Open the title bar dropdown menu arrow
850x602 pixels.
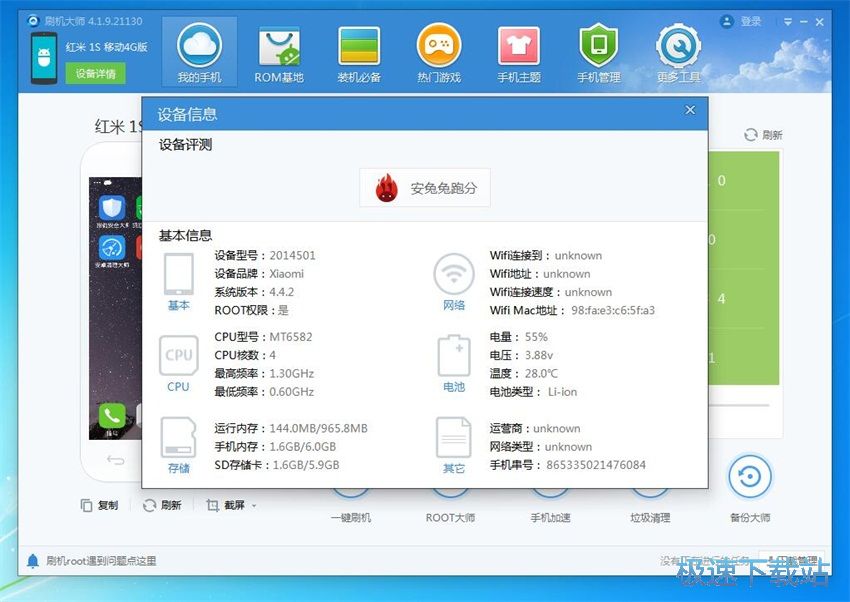click(788, 22)
